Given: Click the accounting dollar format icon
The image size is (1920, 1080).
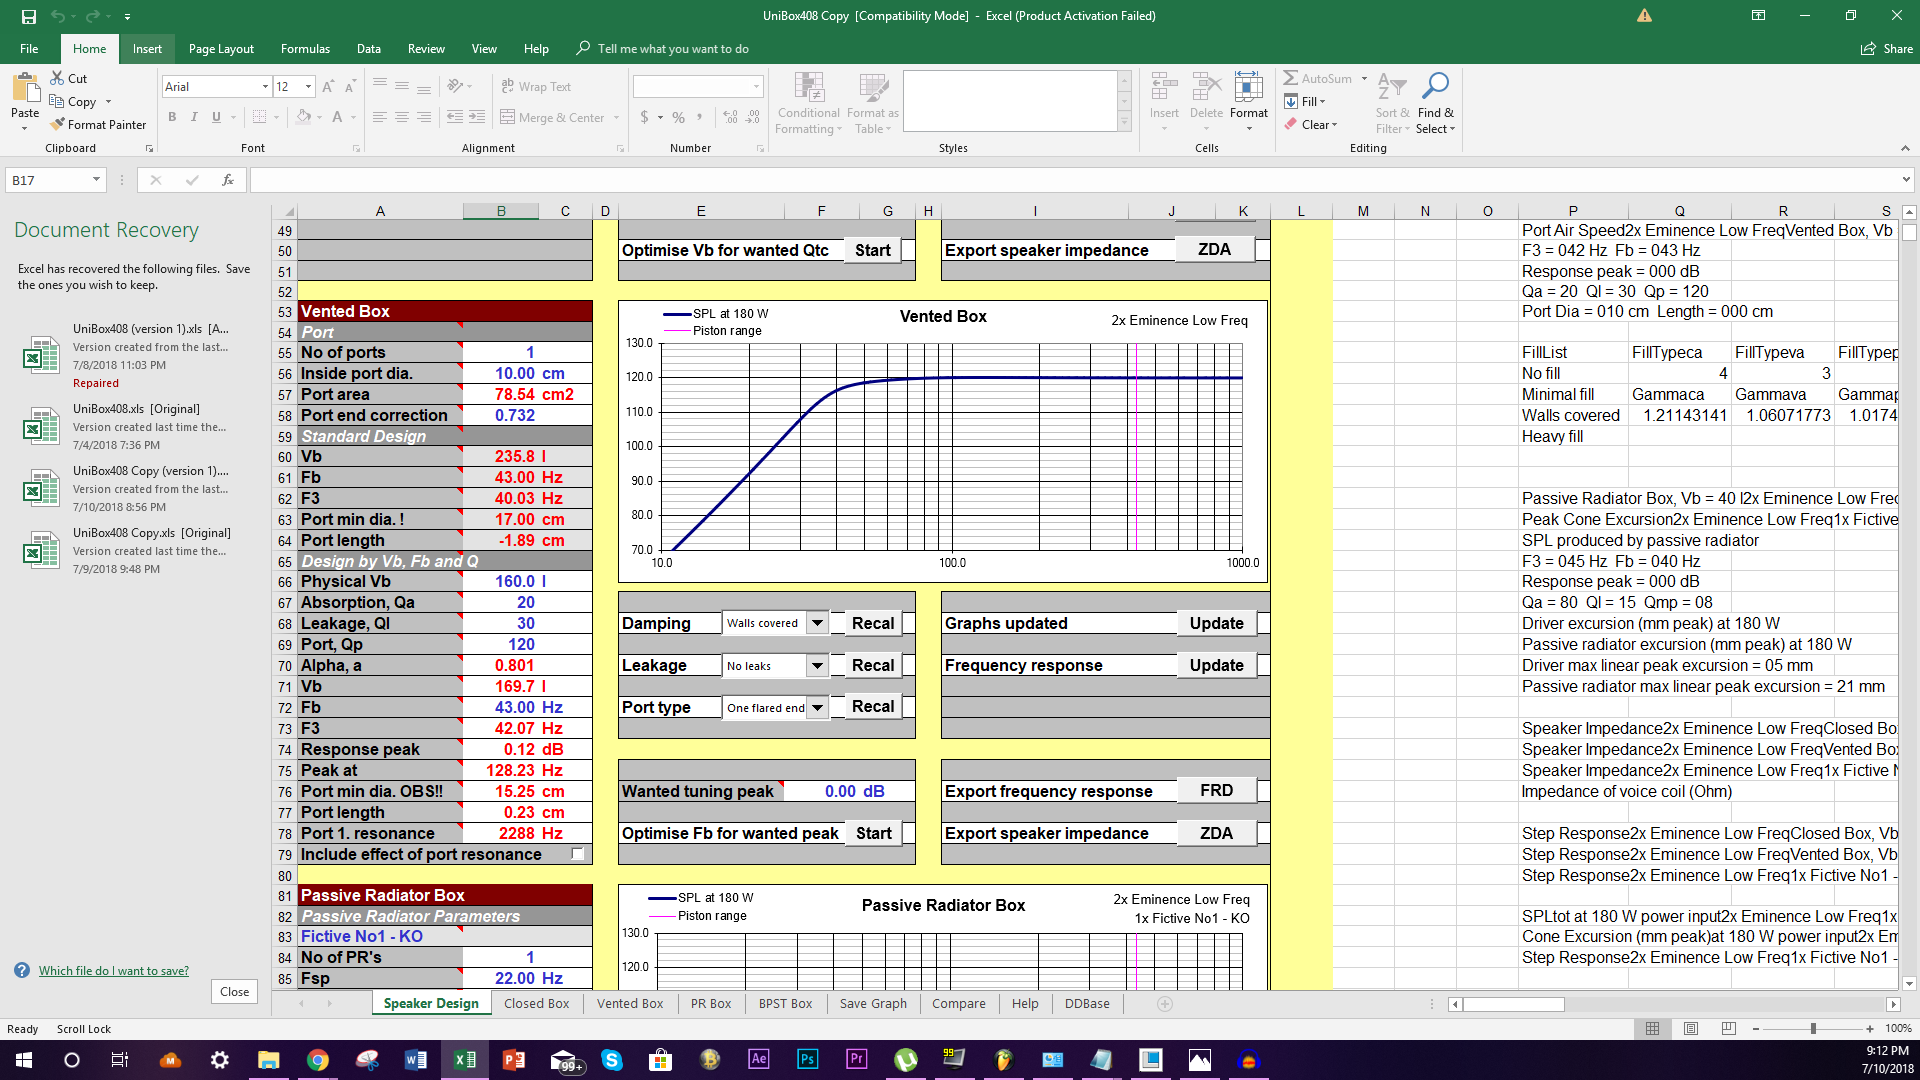Looking at the screenshot, I should [x=645, y=117].
